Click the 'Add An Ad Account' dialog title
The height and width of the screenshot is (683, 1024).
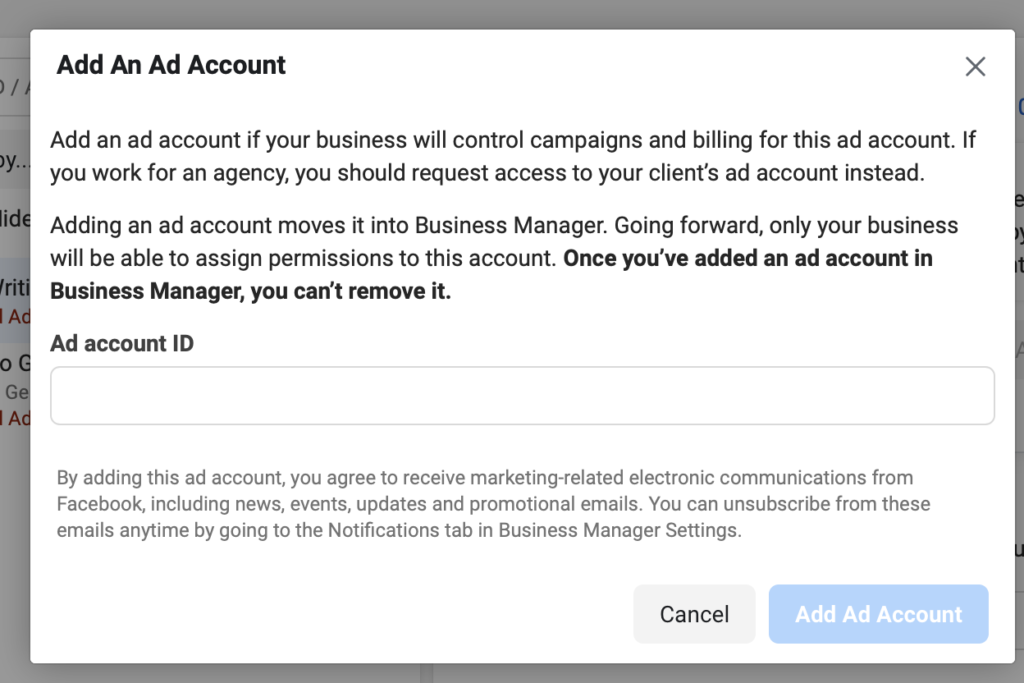pos(171,66)
